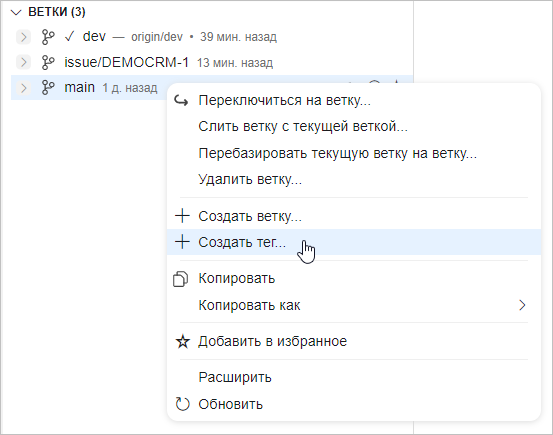This screenshot has width=553, height=435.
Task: Select the main branch name
Action: tap(79, 87)
